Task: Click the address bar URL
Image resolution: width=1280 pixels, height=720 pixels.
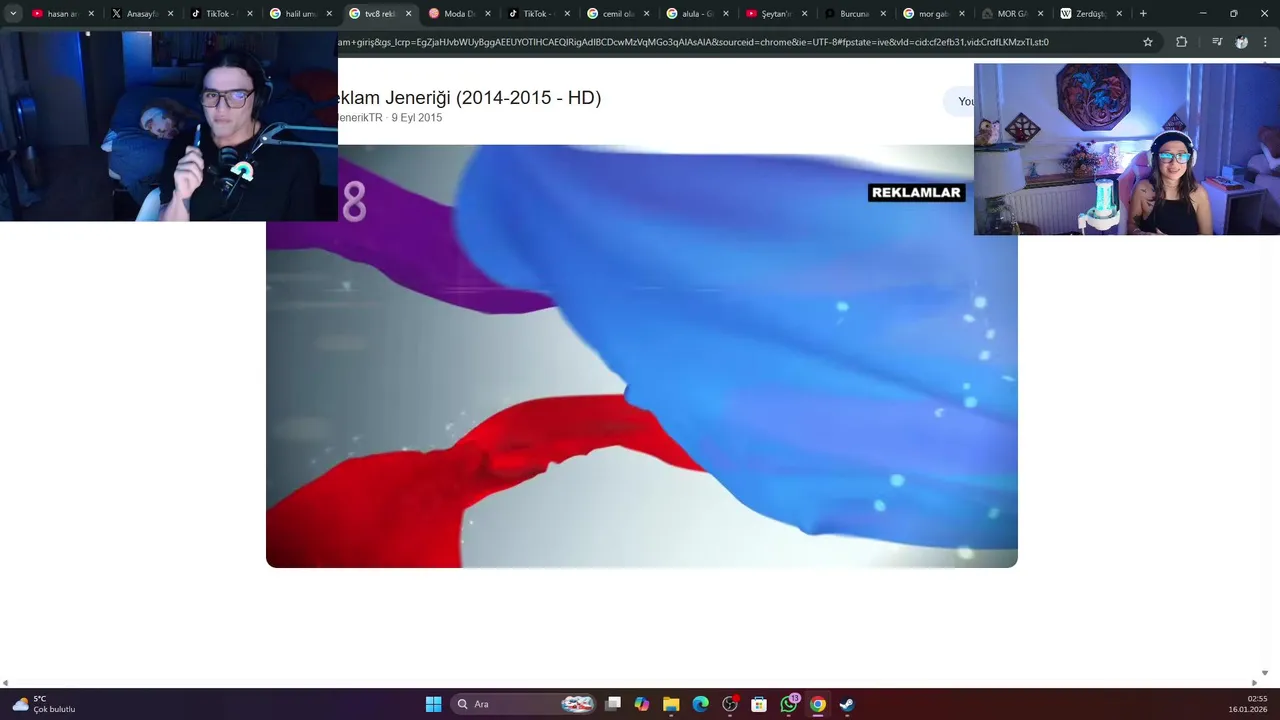Action: 693,42
